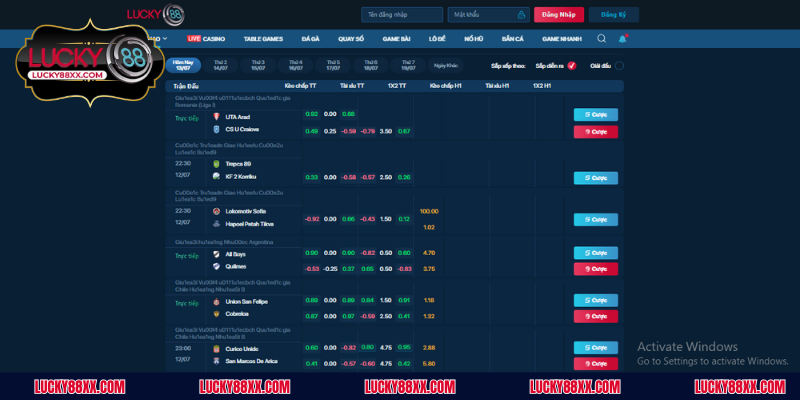Open the TABLE GAMES menu
The image size is (800, 400).
263,39
